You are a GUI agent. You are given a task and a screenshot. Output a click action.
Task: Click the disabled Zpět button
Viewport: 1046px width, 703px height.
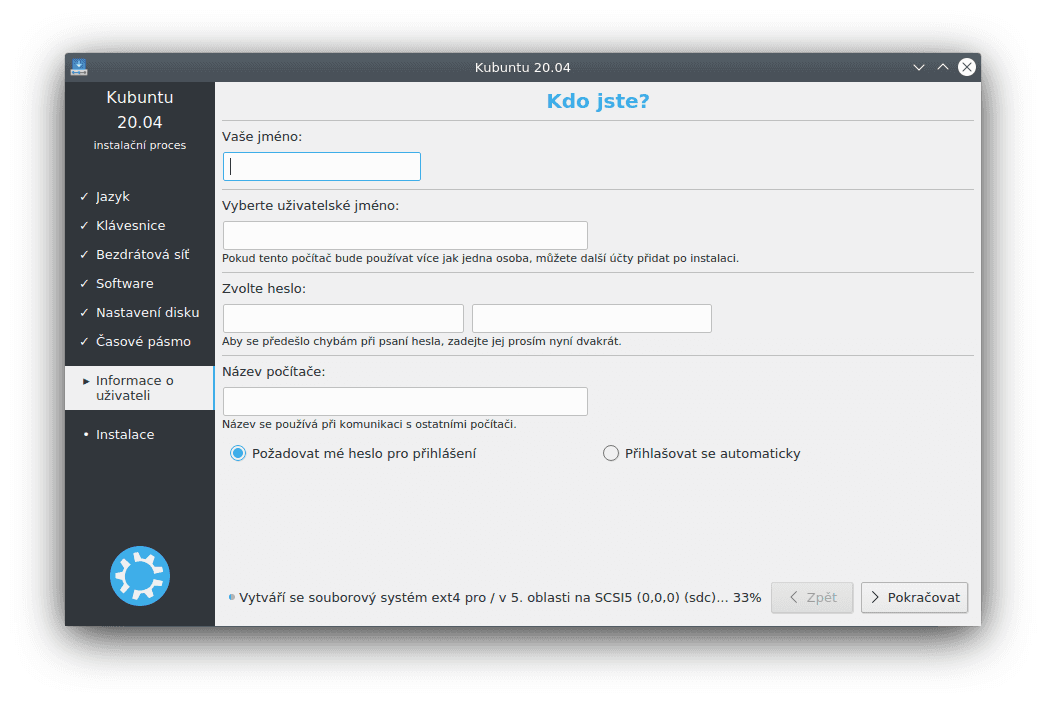coord(811,597)
